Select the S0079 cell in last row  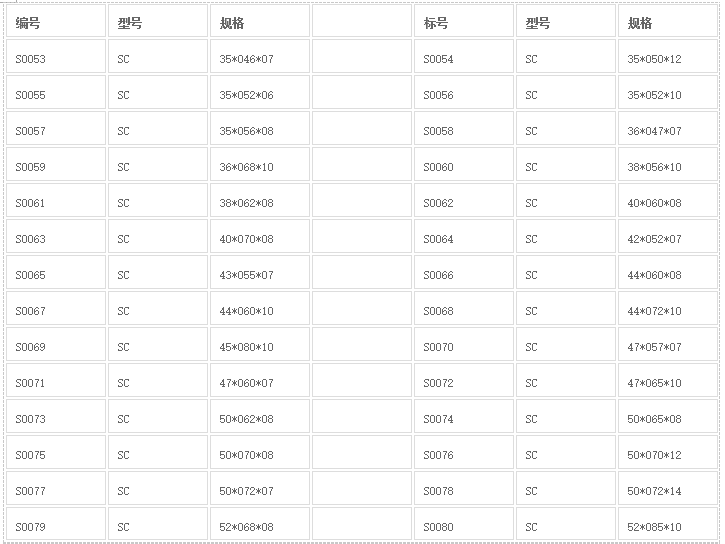tap(55, 527)
